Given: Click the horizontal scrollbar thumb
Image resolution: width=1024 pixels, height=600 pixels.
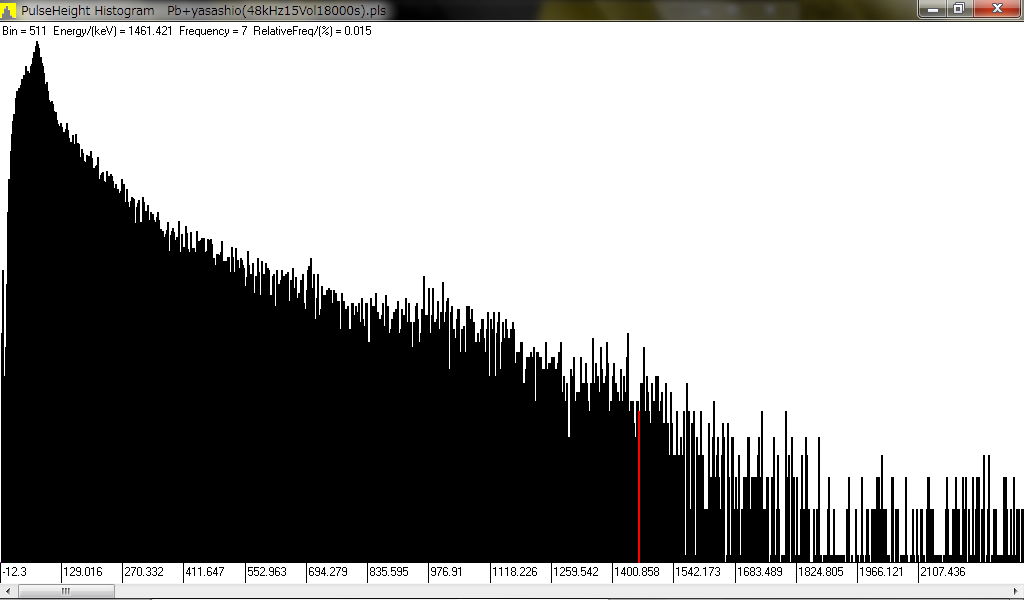Looking at the screenshot, I should 65,591.
